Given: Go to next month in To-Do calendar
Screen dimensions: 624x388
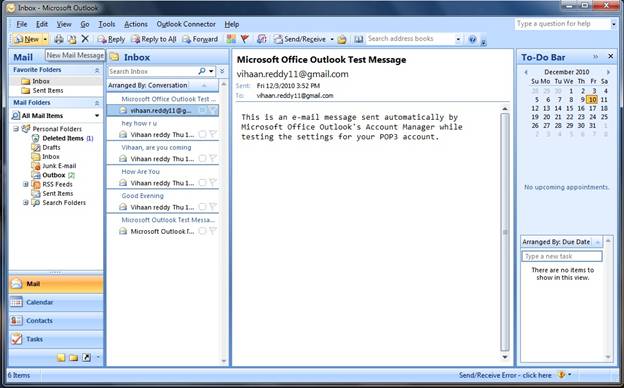Looking at the screenshot, I should [608, 72].
